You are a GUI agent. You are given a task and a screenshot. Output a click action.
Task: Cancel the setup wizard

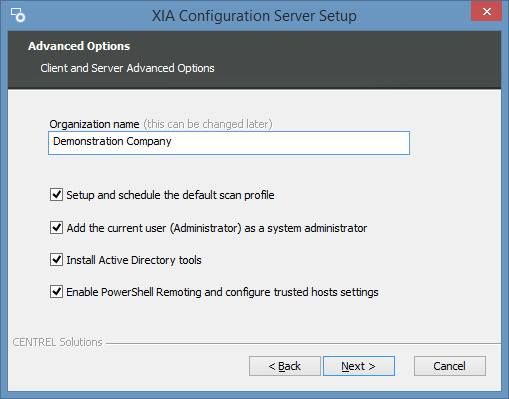[x=450, y=366]
